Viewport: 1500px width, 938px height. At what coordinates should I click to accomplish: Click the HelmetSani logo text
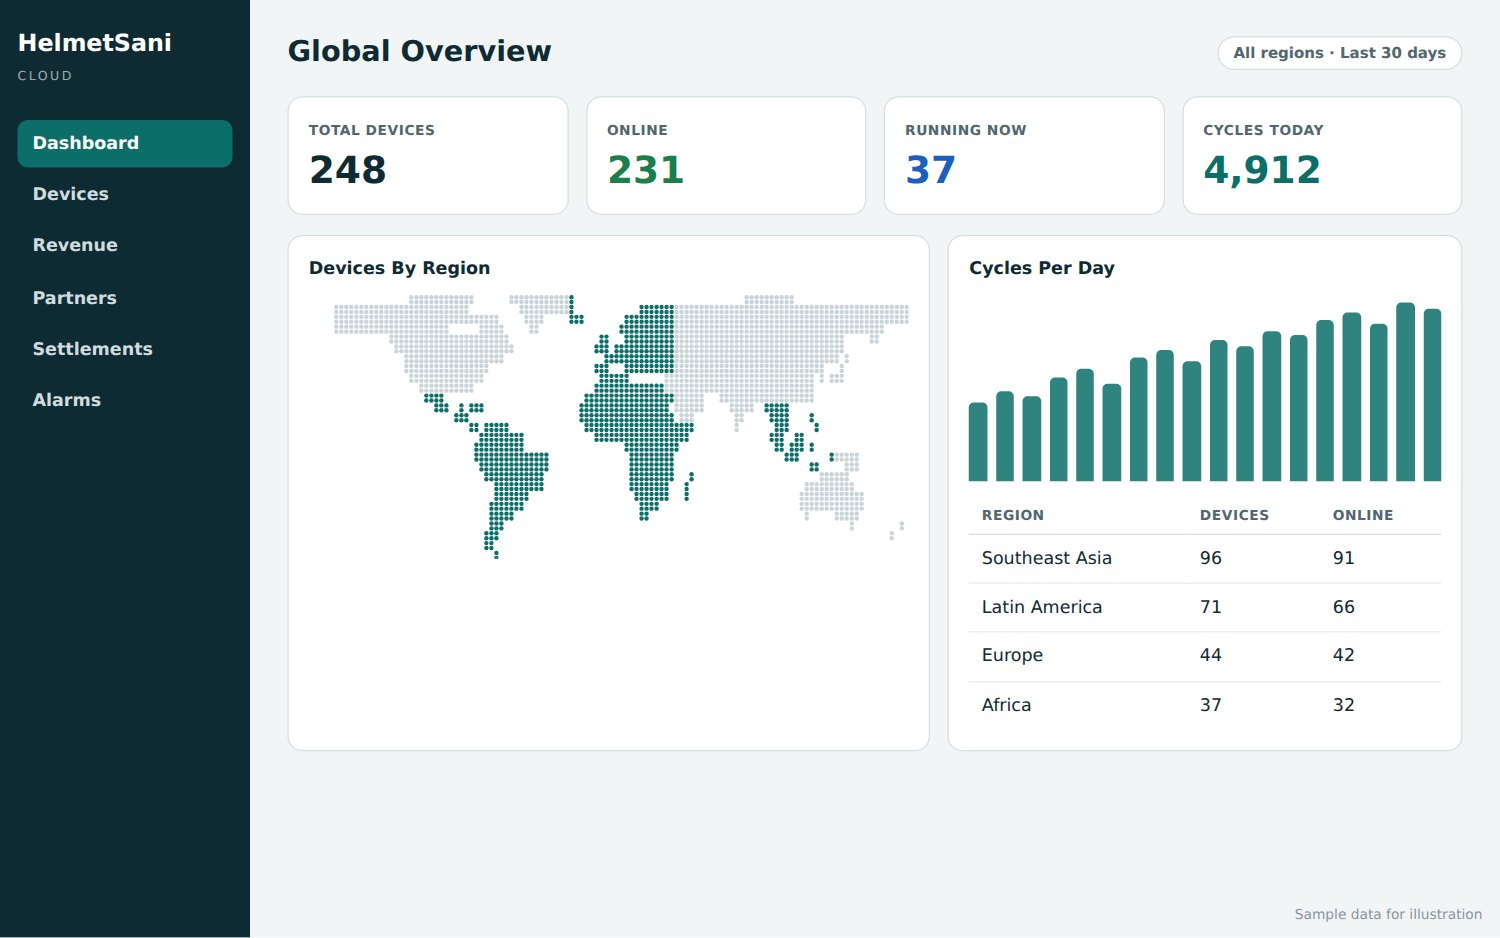click(x=95, y=43)
